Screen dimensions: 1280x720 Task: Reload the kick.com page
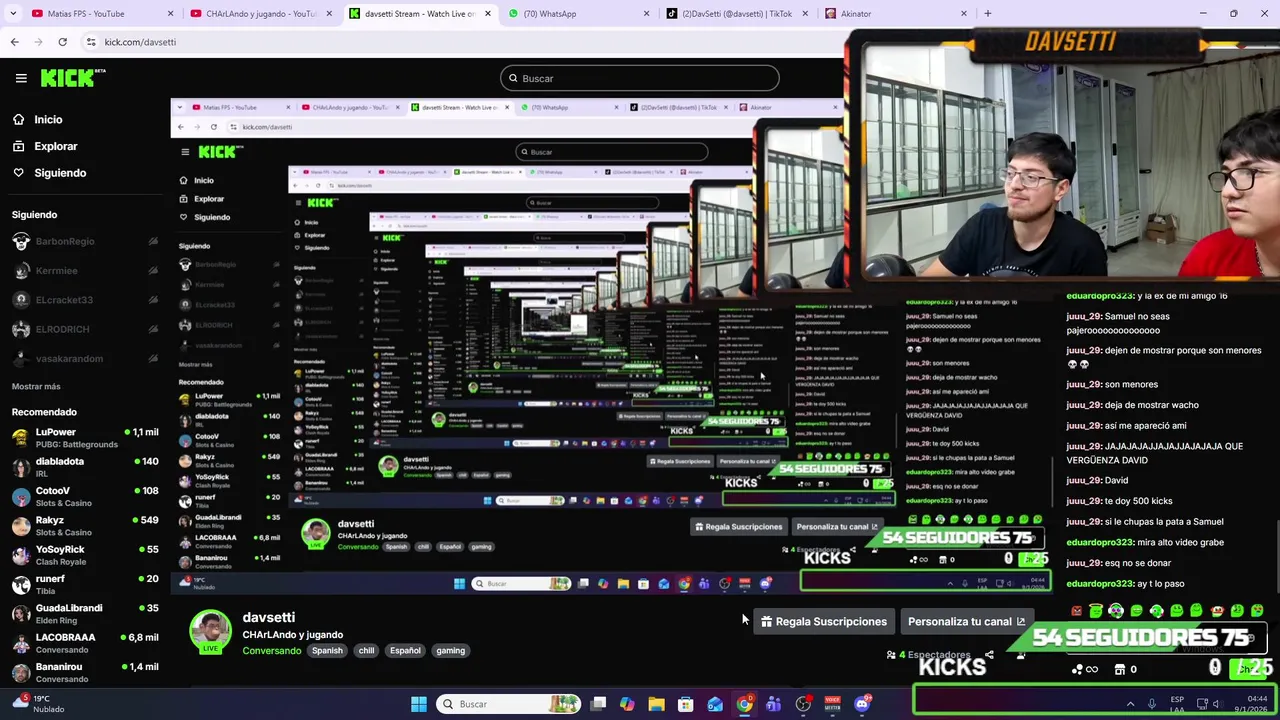62,42
